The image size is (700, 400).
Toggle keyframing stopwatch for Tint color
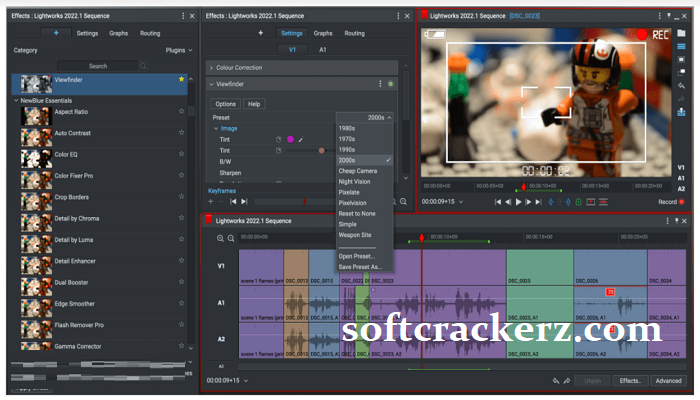(x=279, y=139)
